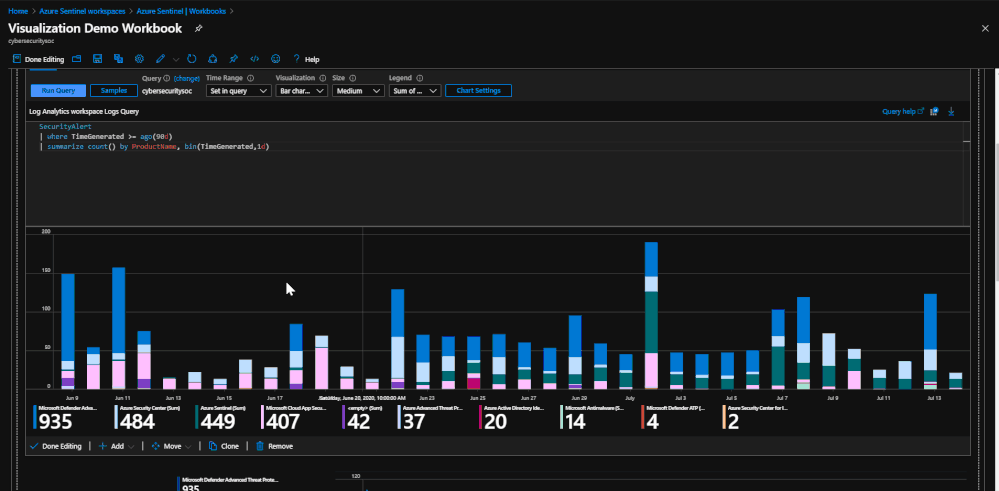The width and height of the screenshot is (999, 491).
Task: Save the workbook with the floppy disk icon
Action: pos(97,59)
